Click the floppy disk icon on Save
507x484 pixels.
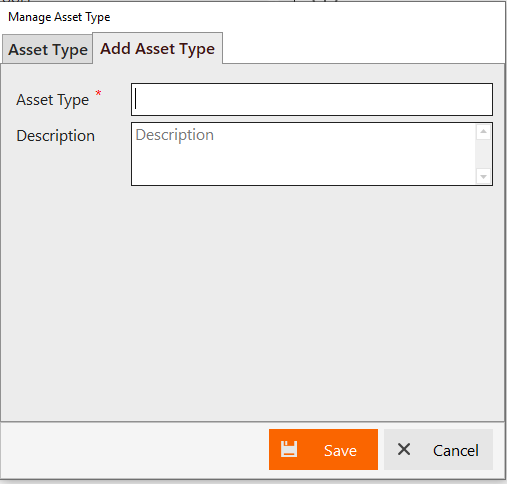tap(289, 449)
